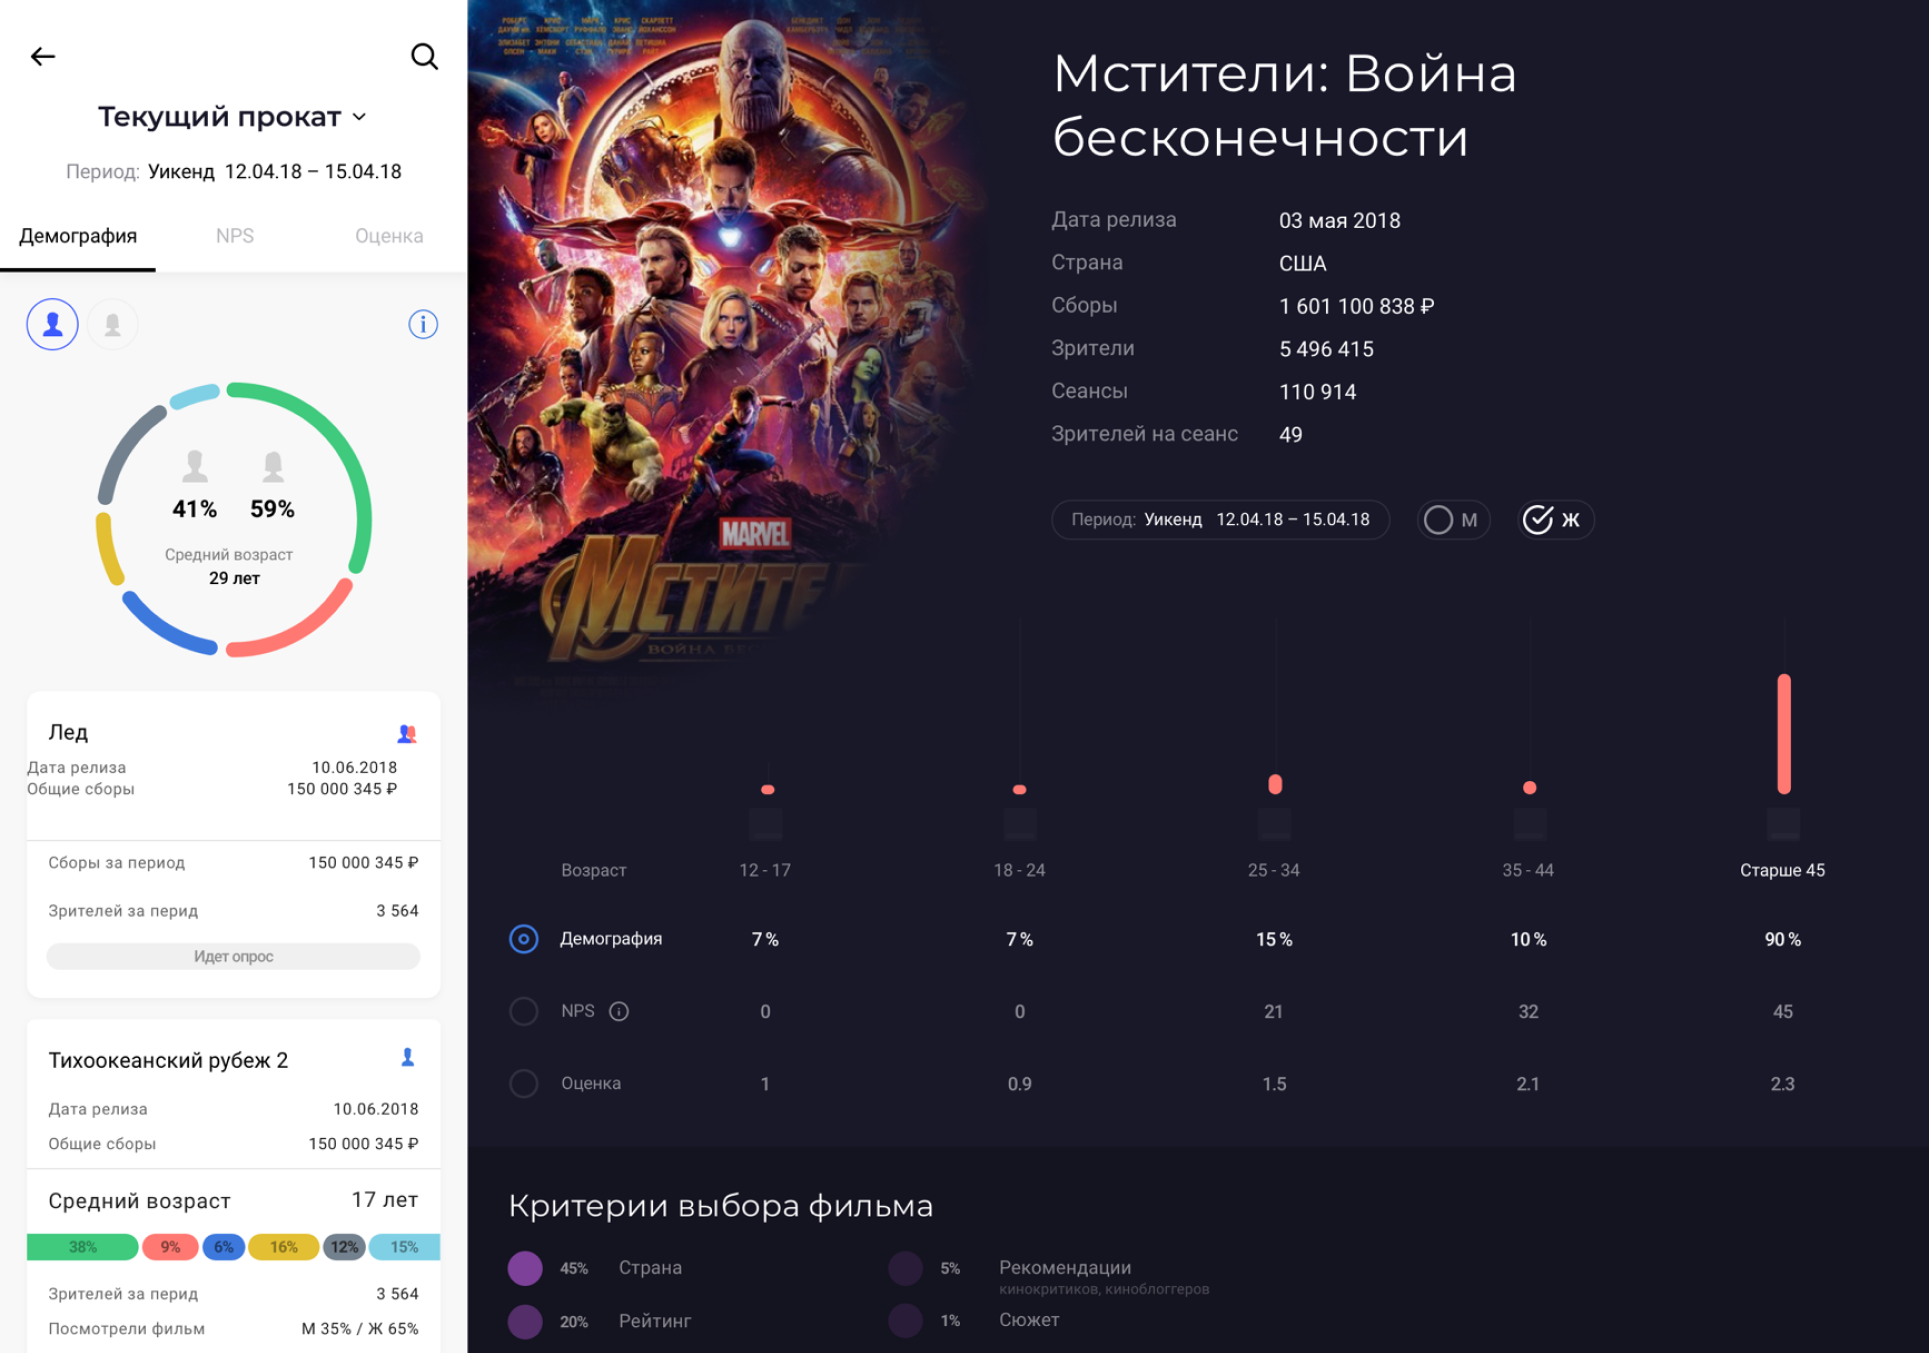The height and width of the screenshot is (1353, 1929).
Task: Click the audience icon on Лед card
Action: (x=406, y=734)
